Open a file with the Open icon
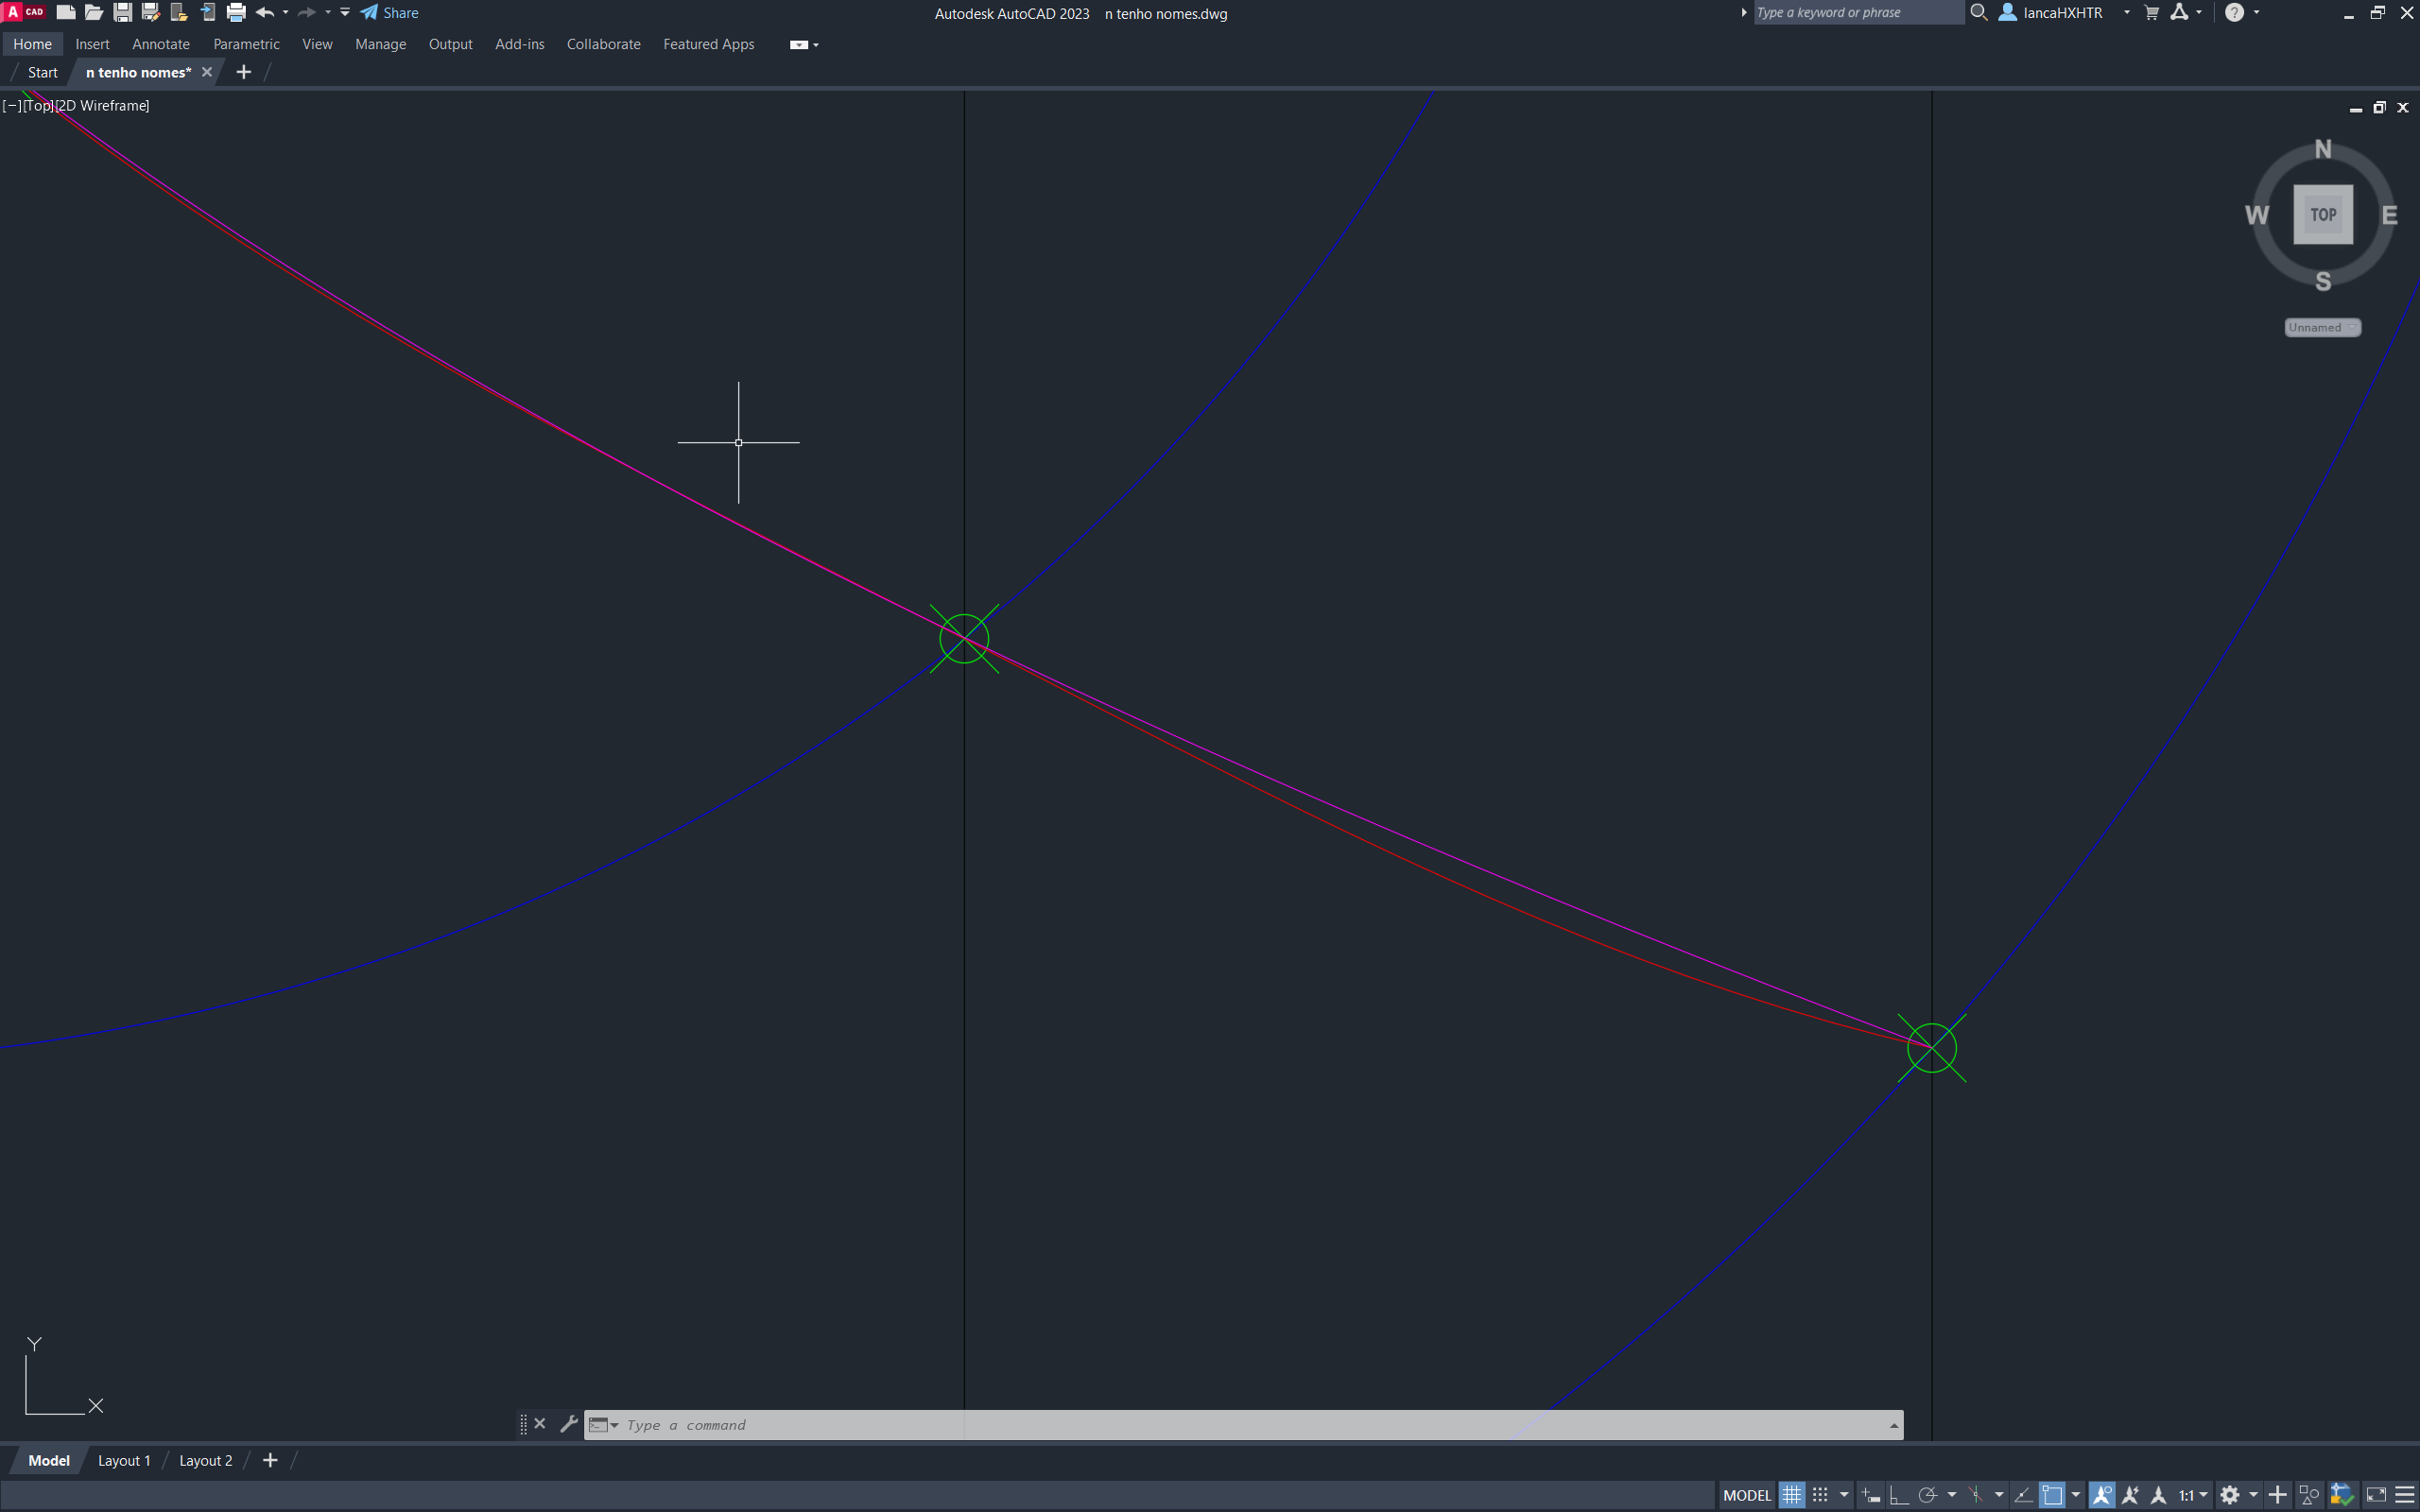The image size is (2420, 1512). (x=94, y=13)
